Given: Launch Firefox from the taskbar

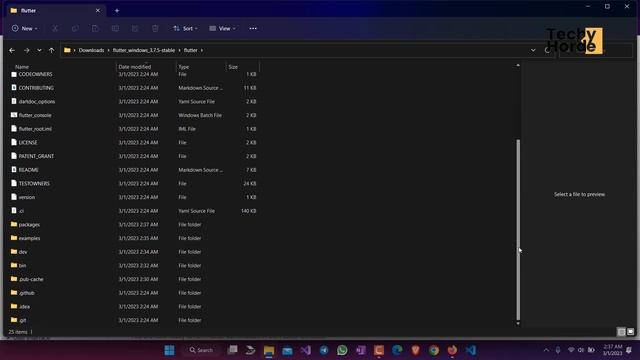Looking at the screenshot, I should pyautogui.click(x=452, y=350).
